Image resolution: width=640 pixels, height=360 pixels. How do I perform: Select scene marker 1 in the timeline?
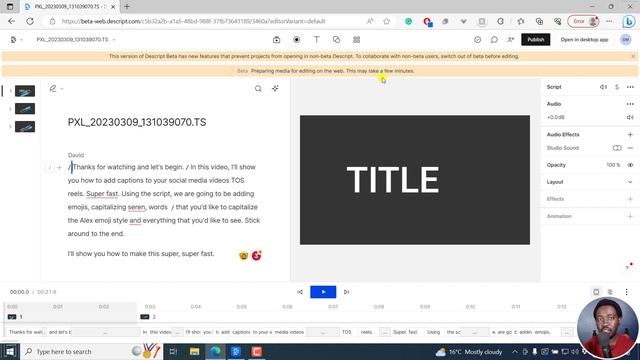click(15, 317)
